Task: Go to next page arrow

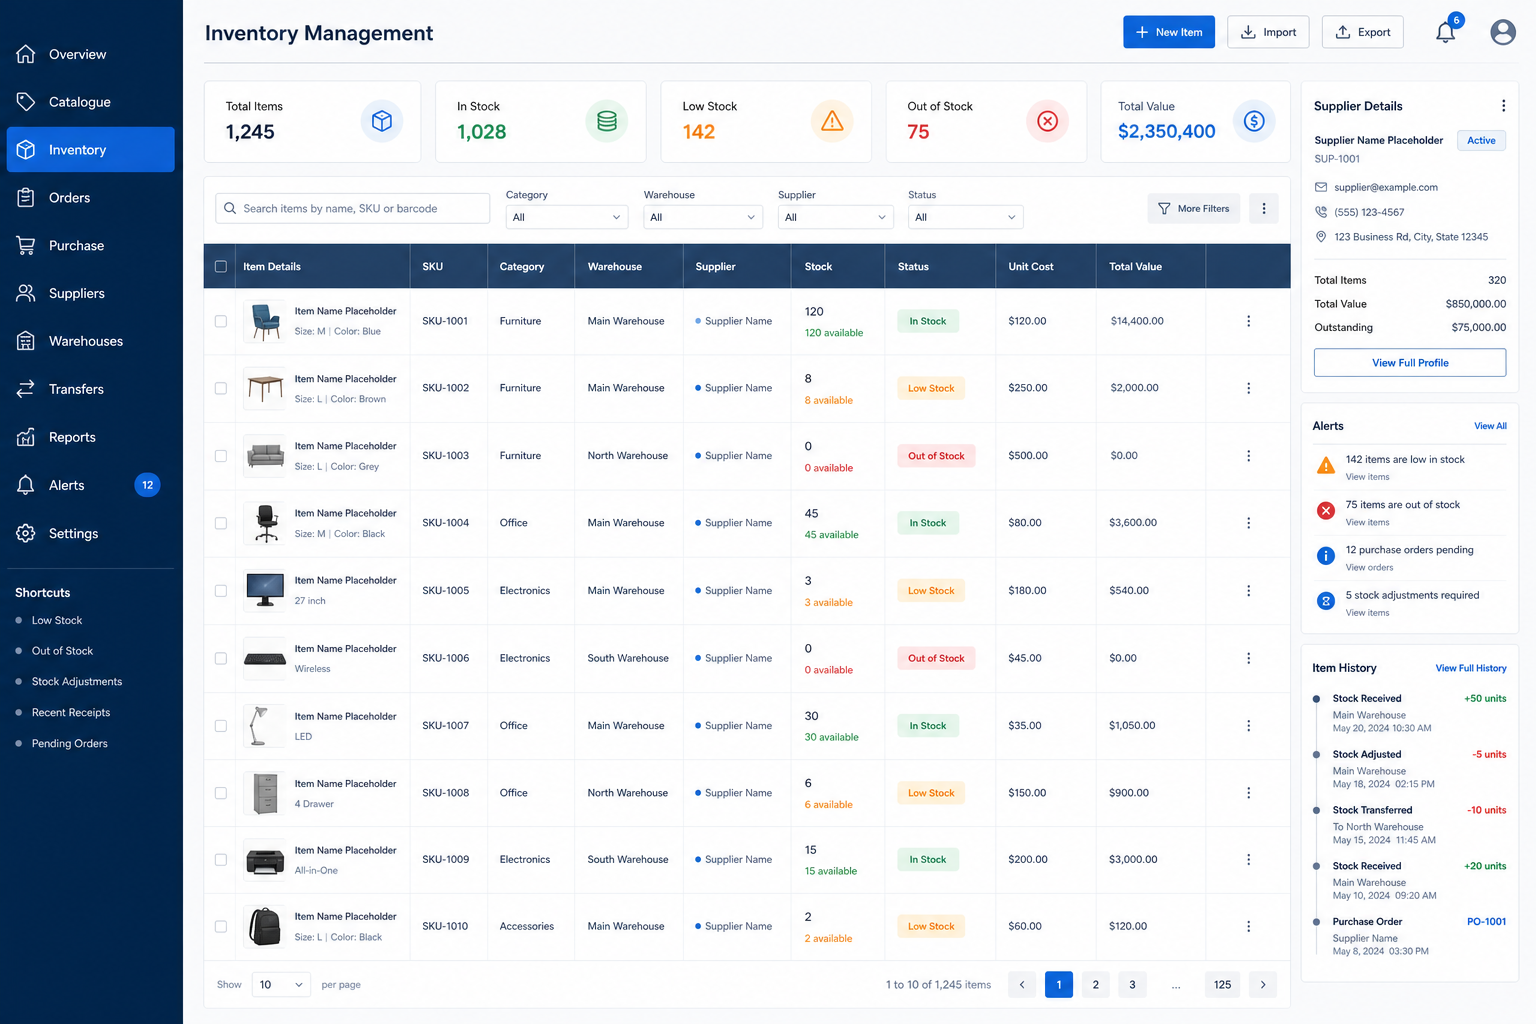Action: pyautogui.click(x=1263, y=985)
